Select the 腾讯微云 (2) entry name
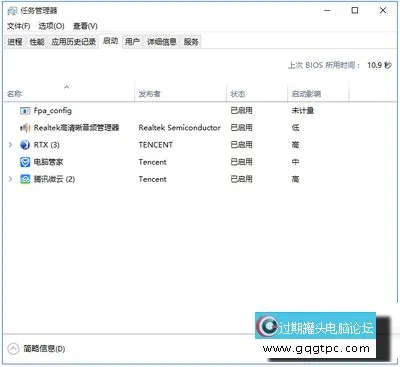The width and height of the screenshot is (400, 367). coord(54,179)
